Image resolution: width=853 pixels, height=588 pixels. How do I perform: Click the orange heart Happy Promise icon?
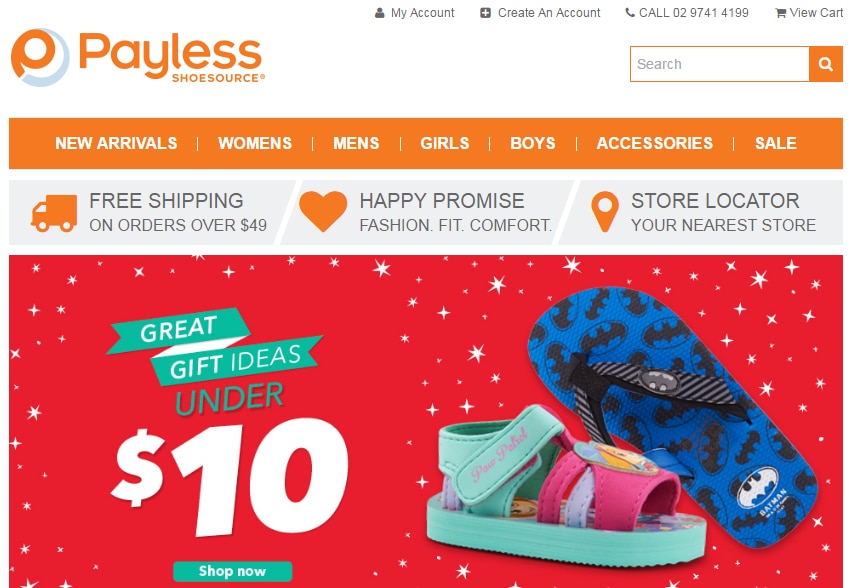click(x=323, y=212)
